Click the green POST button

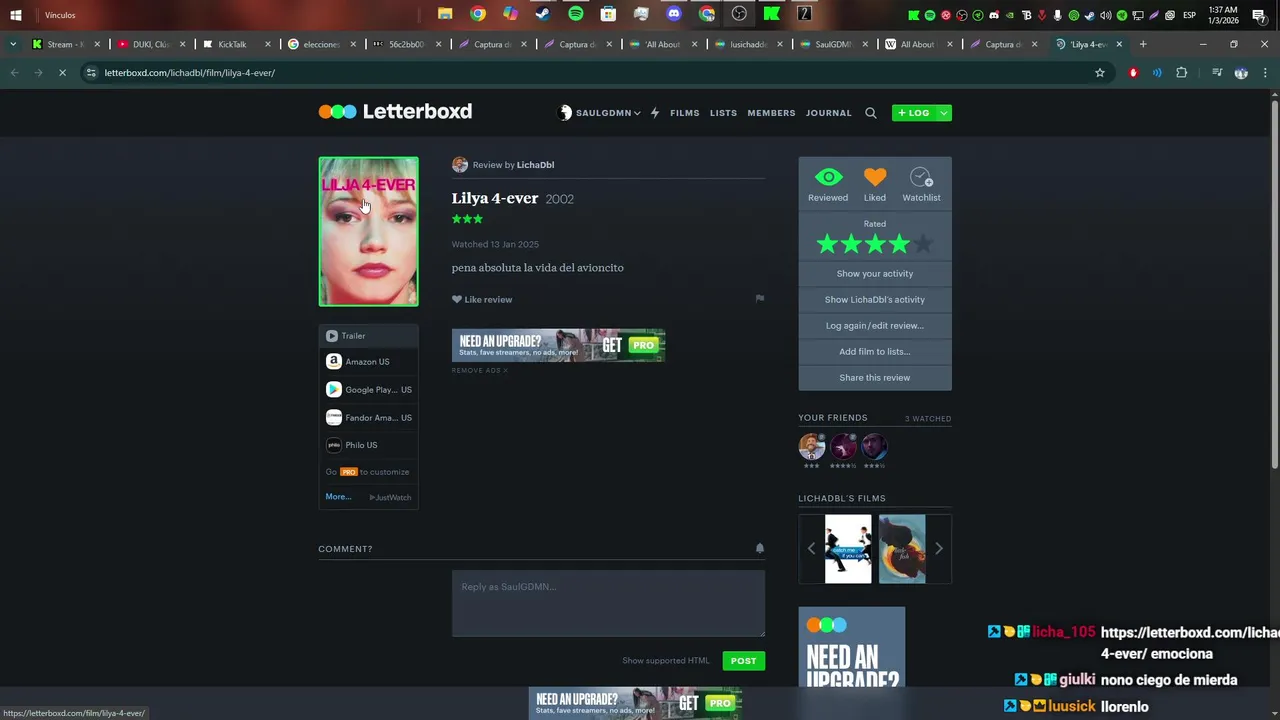[743, 661]
